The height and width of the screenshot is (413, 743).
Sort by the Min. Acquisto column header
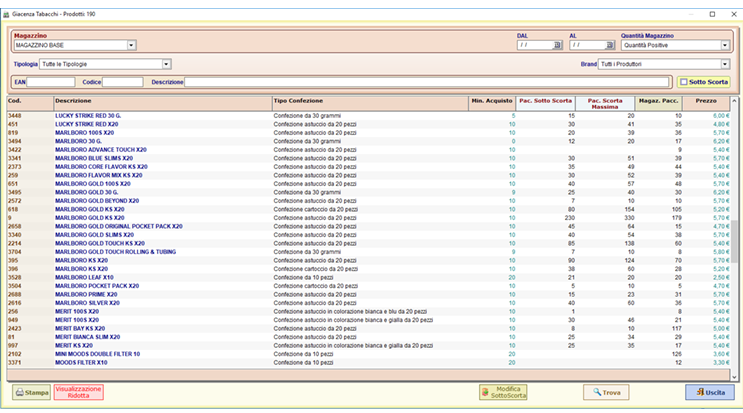492,103
